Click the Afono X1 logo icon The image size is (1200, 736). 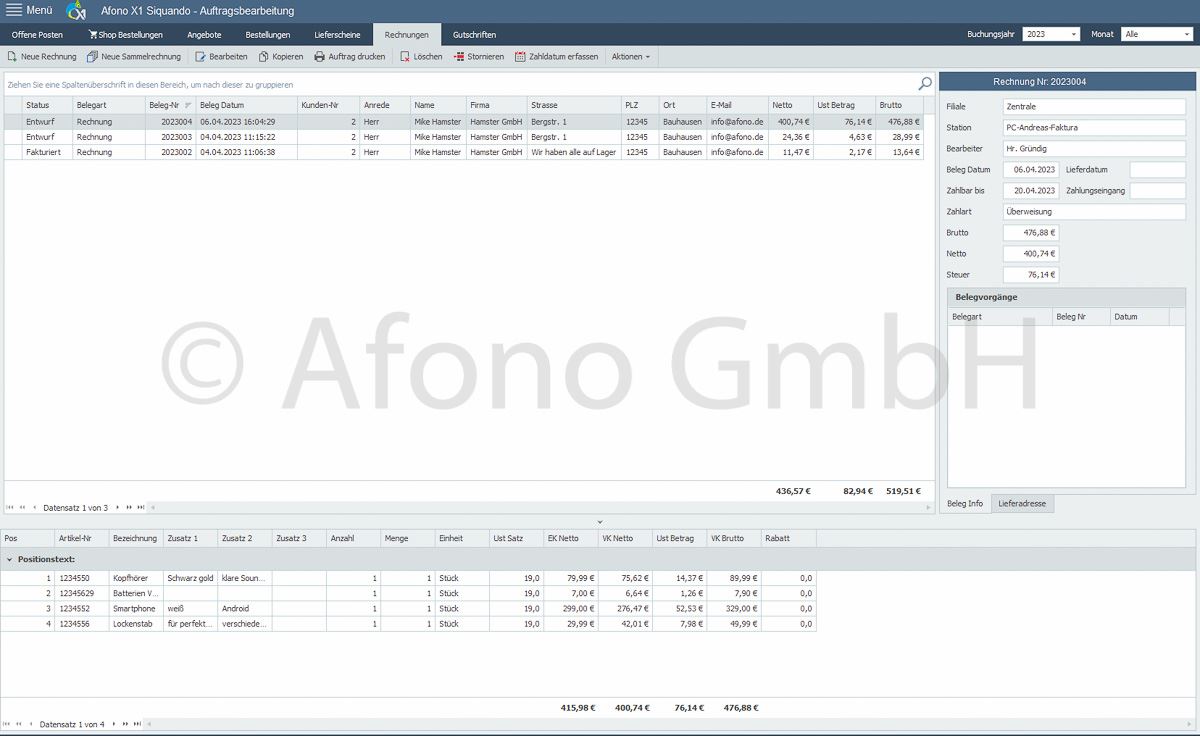pos(76,11)
